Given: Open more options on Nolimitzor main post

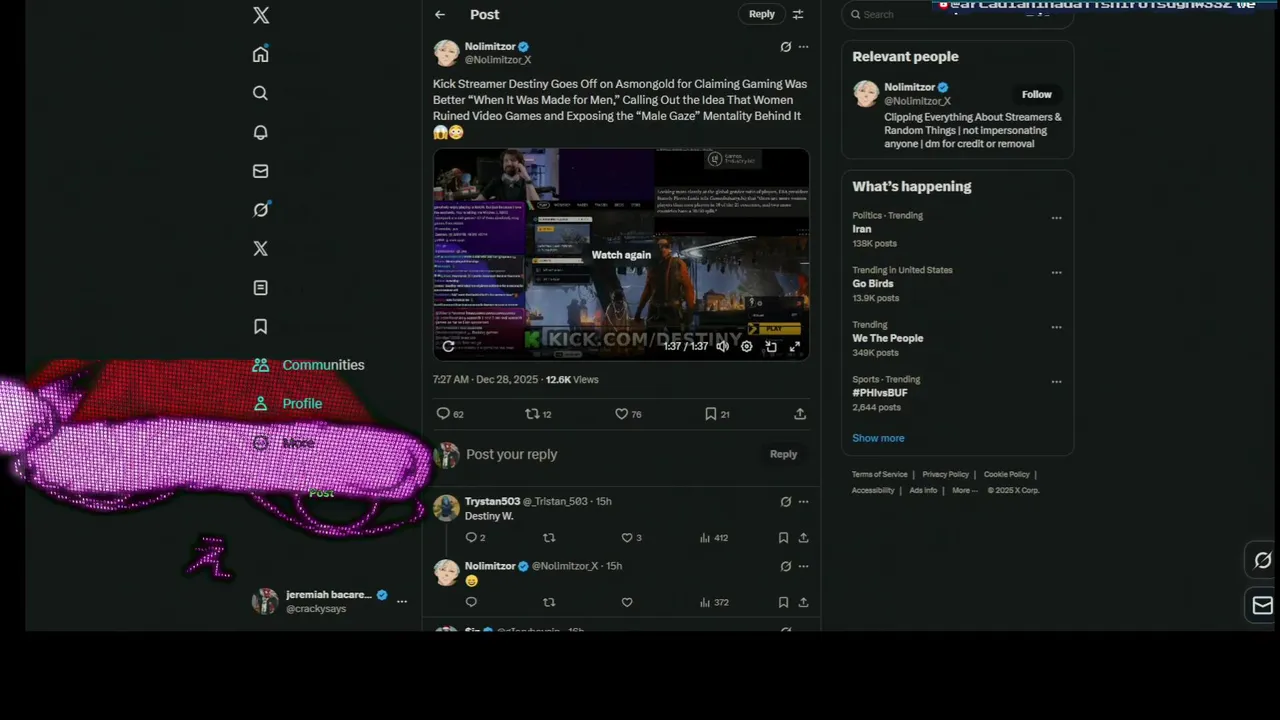Looking at the screenshot, I should (x=803, y=47).
